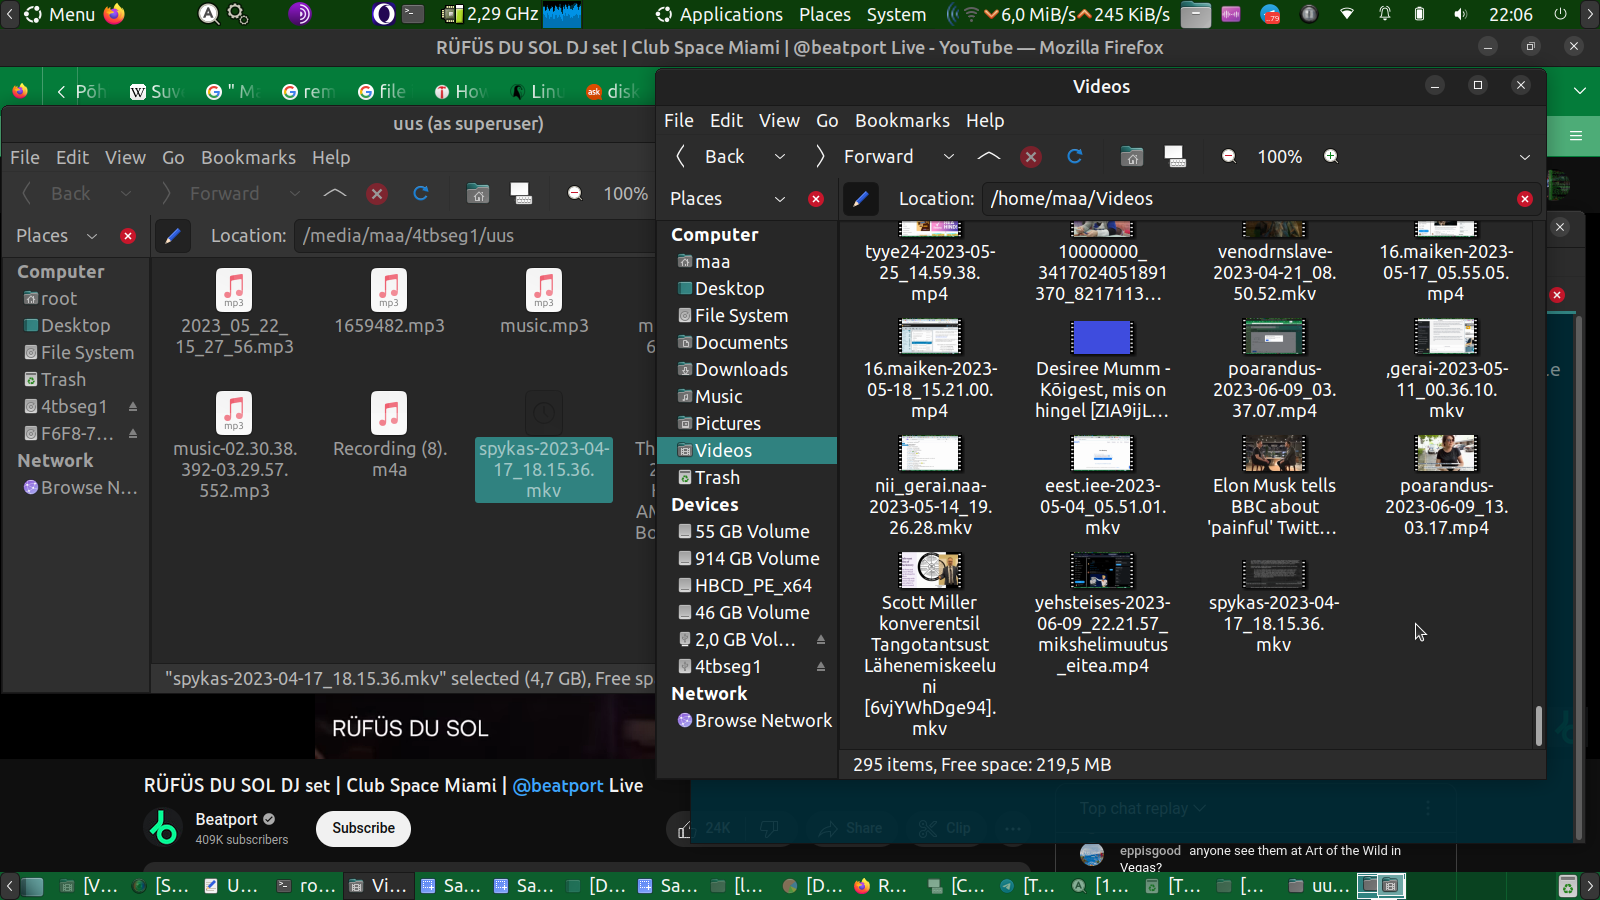Reload the Videos folder view
This screenshot has height=900, width=1600.
[x=1075, y=156]
